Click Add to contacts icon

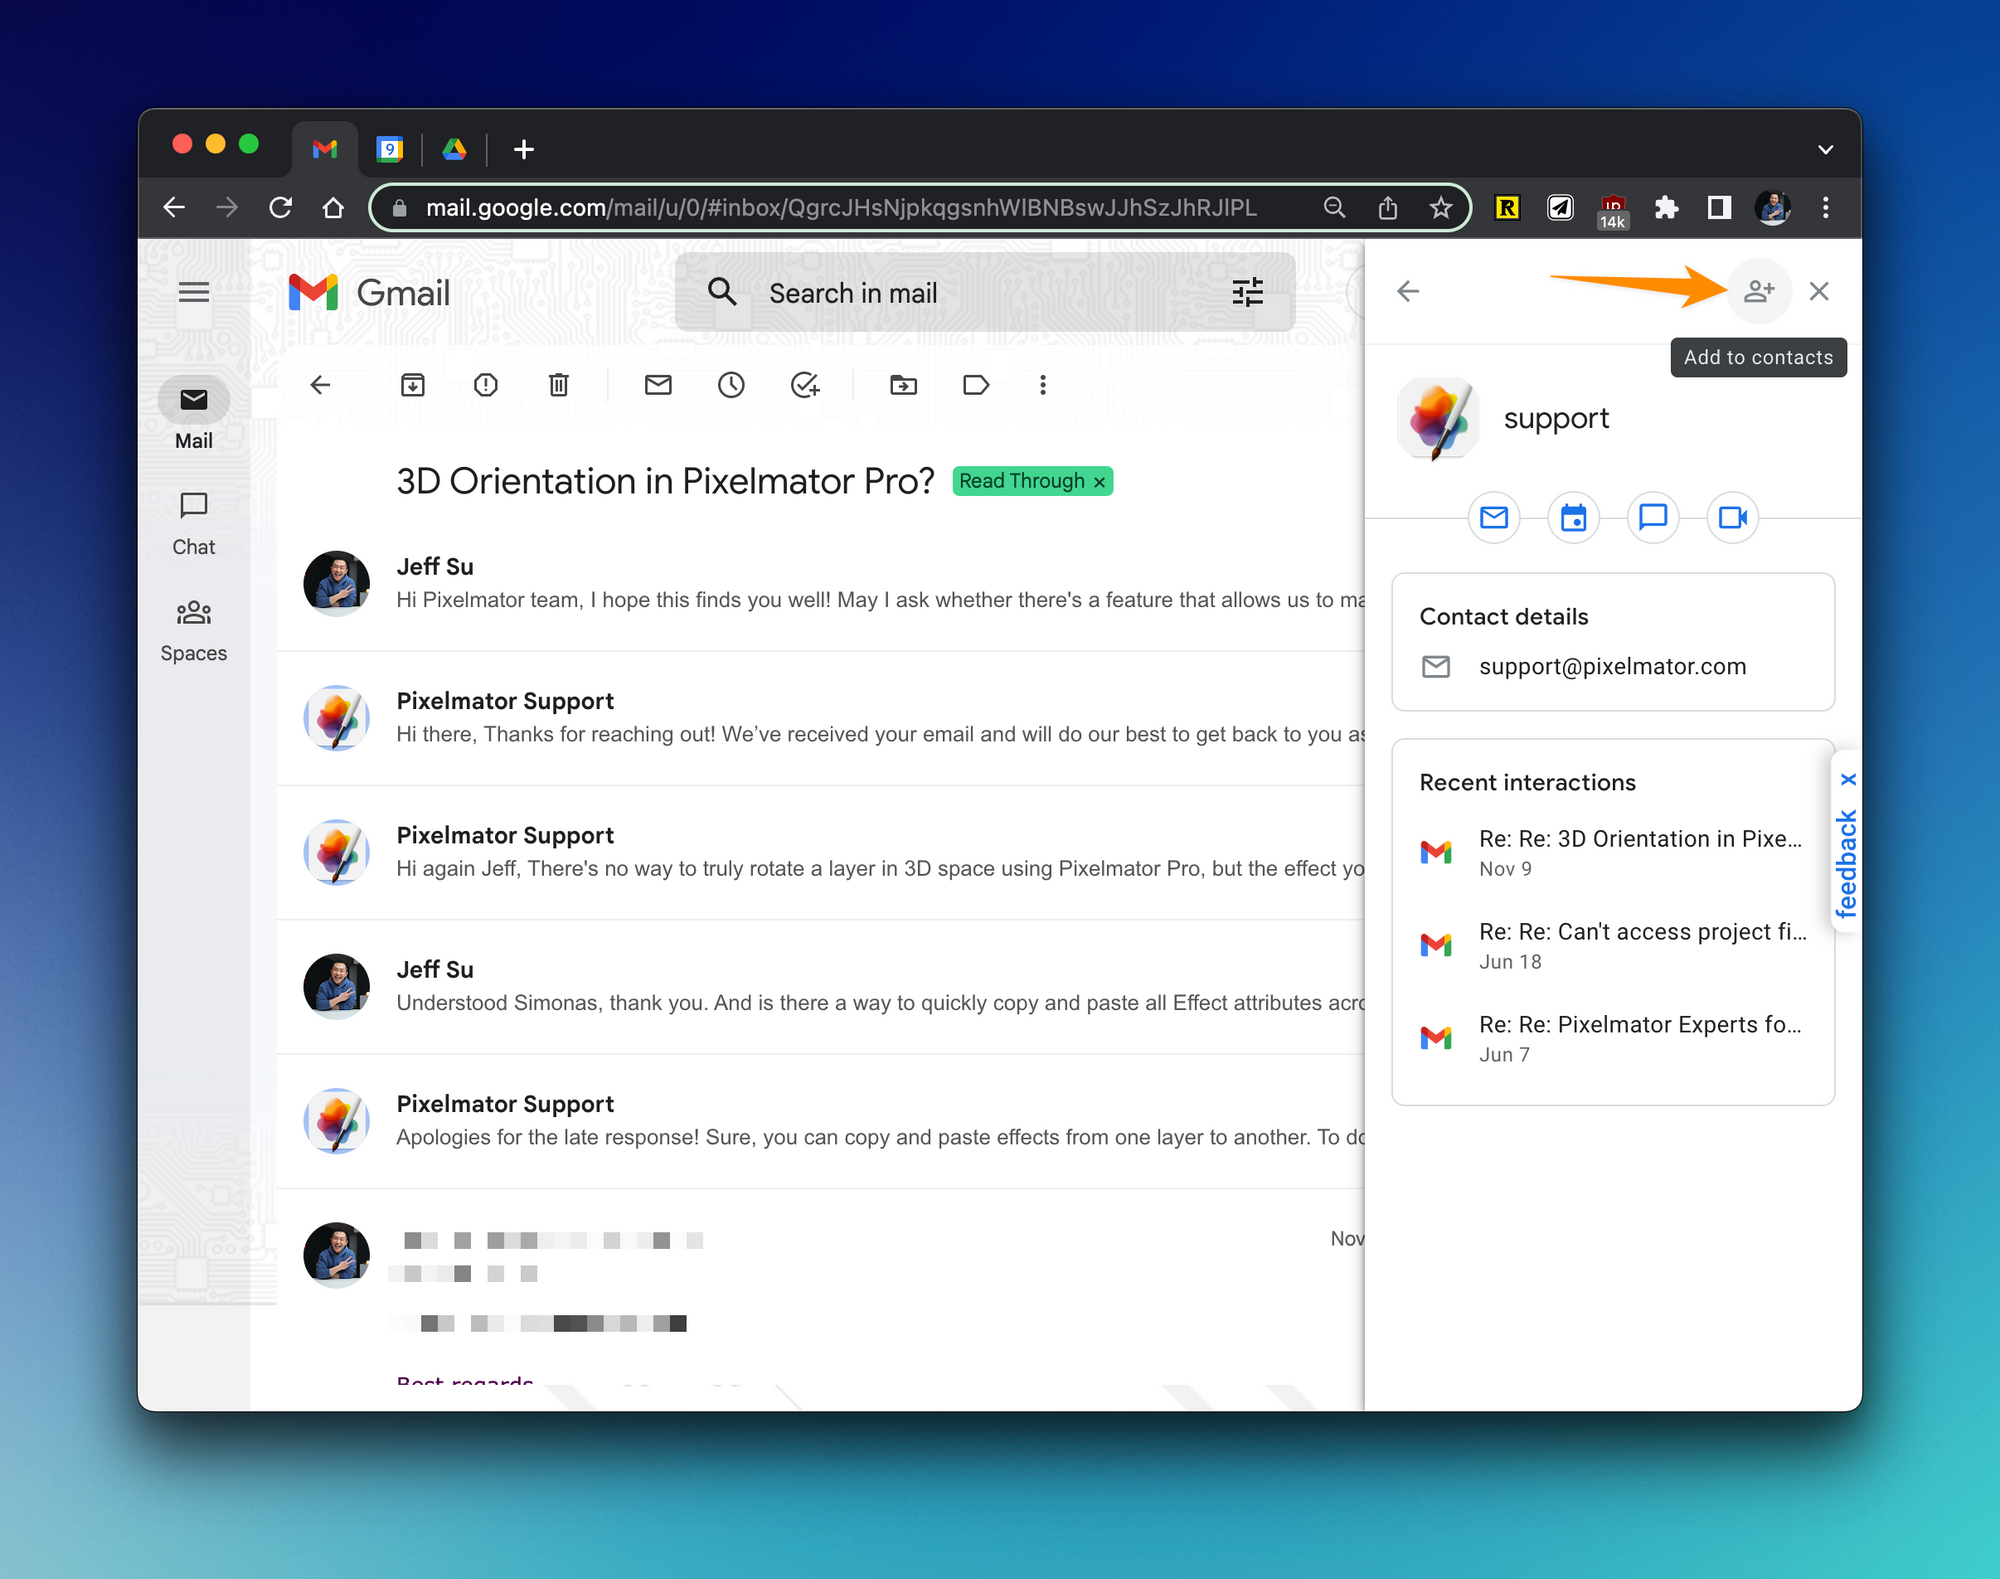click(x=1759, y=291)
